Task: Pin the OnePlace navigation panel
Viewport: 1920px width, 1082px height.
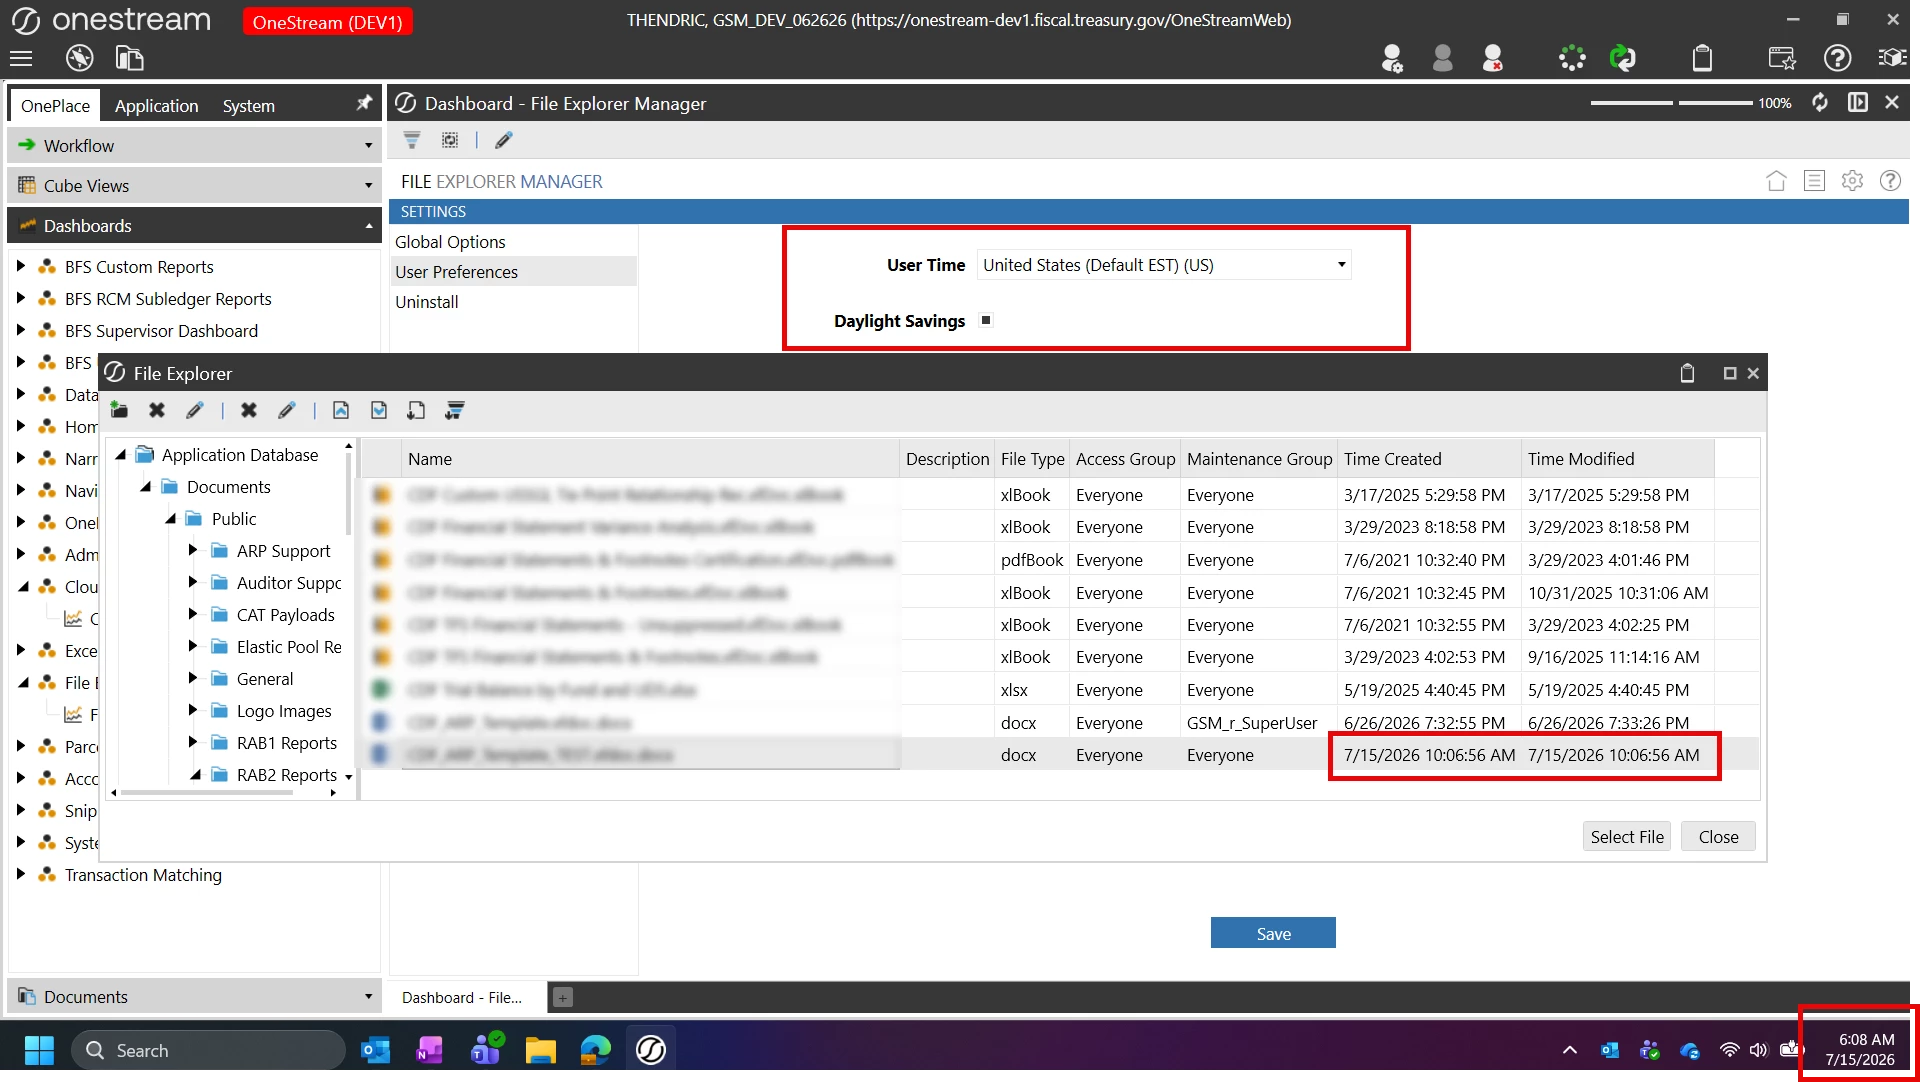Action: [x=364, y=103]
